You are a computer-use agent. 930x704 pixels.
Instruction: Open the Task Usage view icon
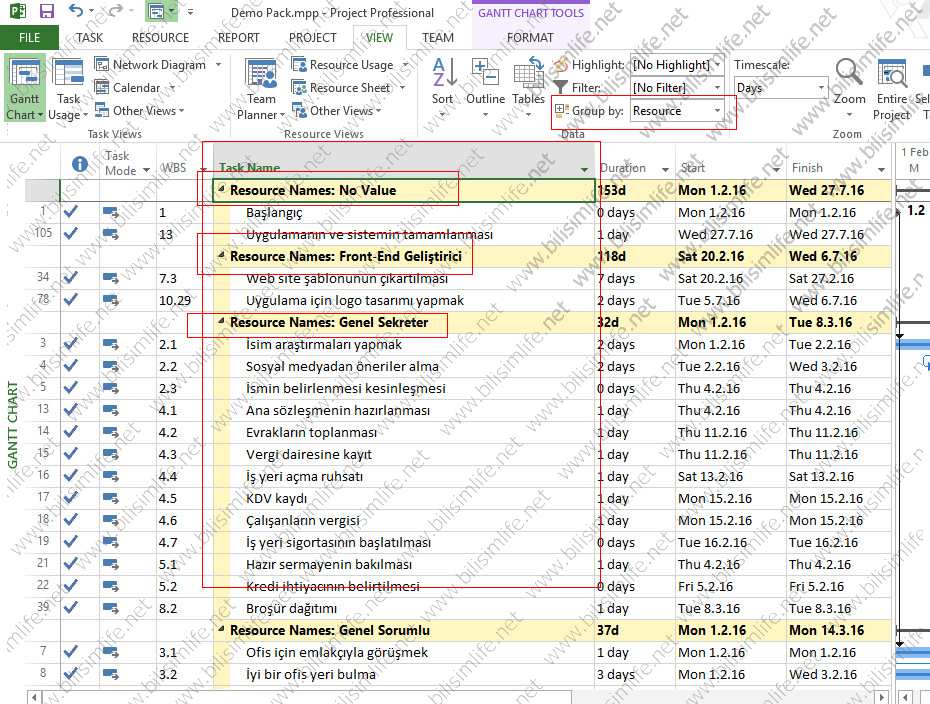coord(68,74)
